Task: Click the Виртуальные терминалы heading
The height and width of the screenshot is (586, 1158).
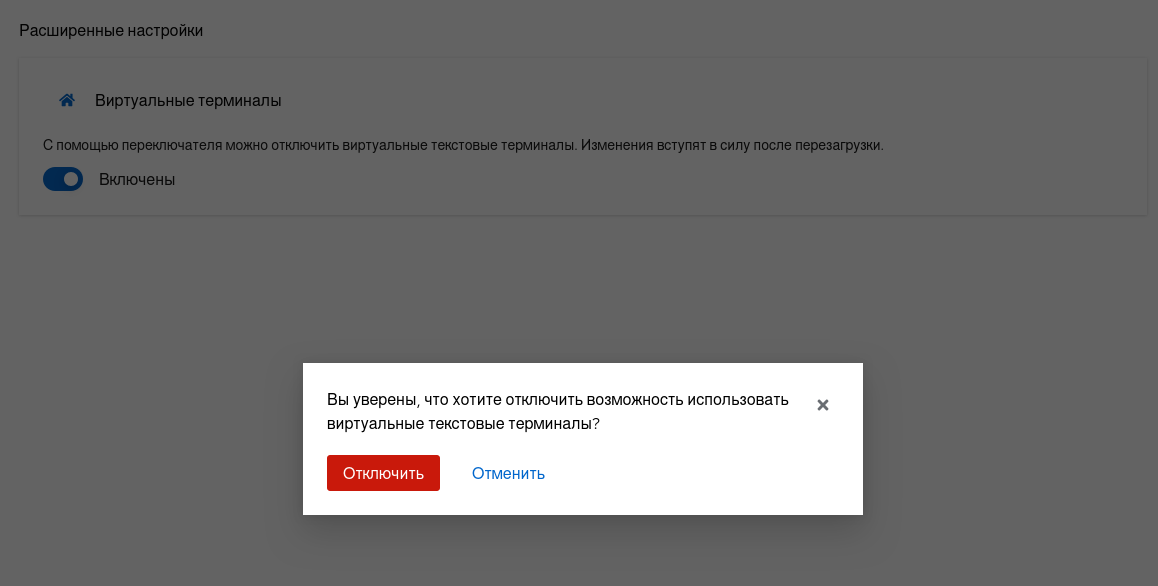Action: [x=188, y=101]
